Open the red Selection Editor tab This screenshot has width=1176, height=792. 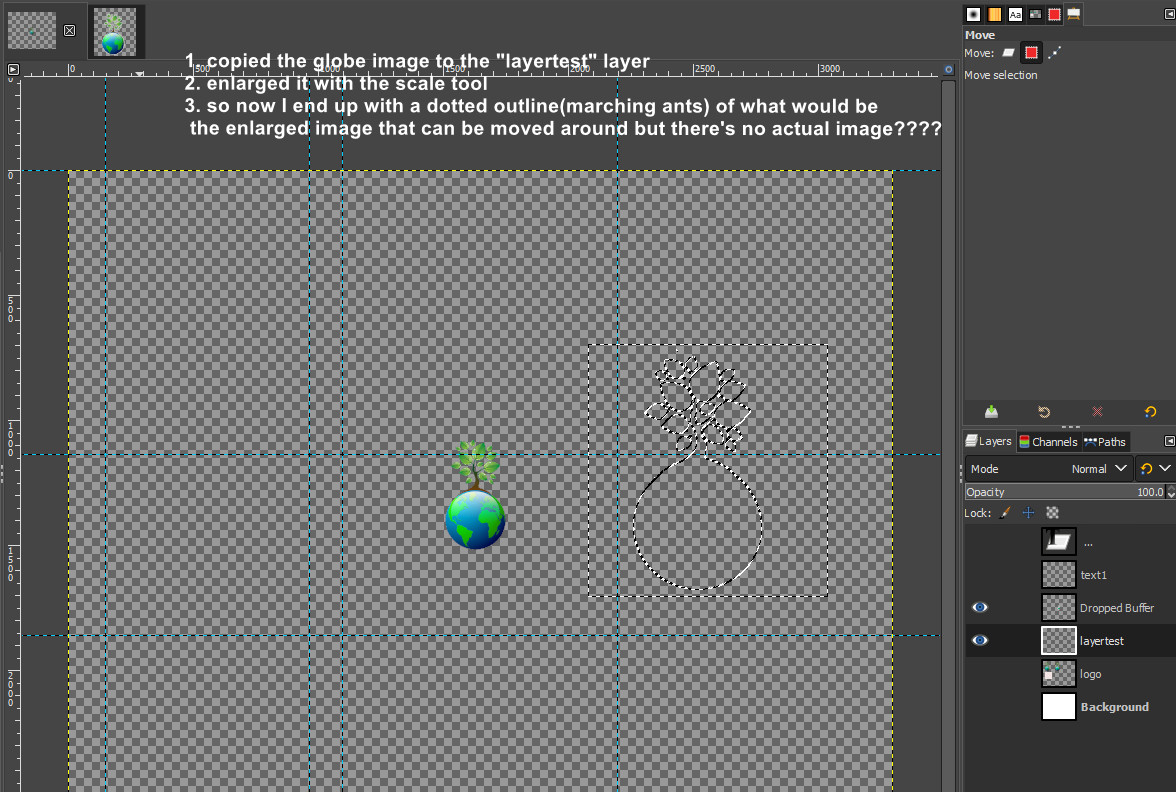pos(1054,14)
